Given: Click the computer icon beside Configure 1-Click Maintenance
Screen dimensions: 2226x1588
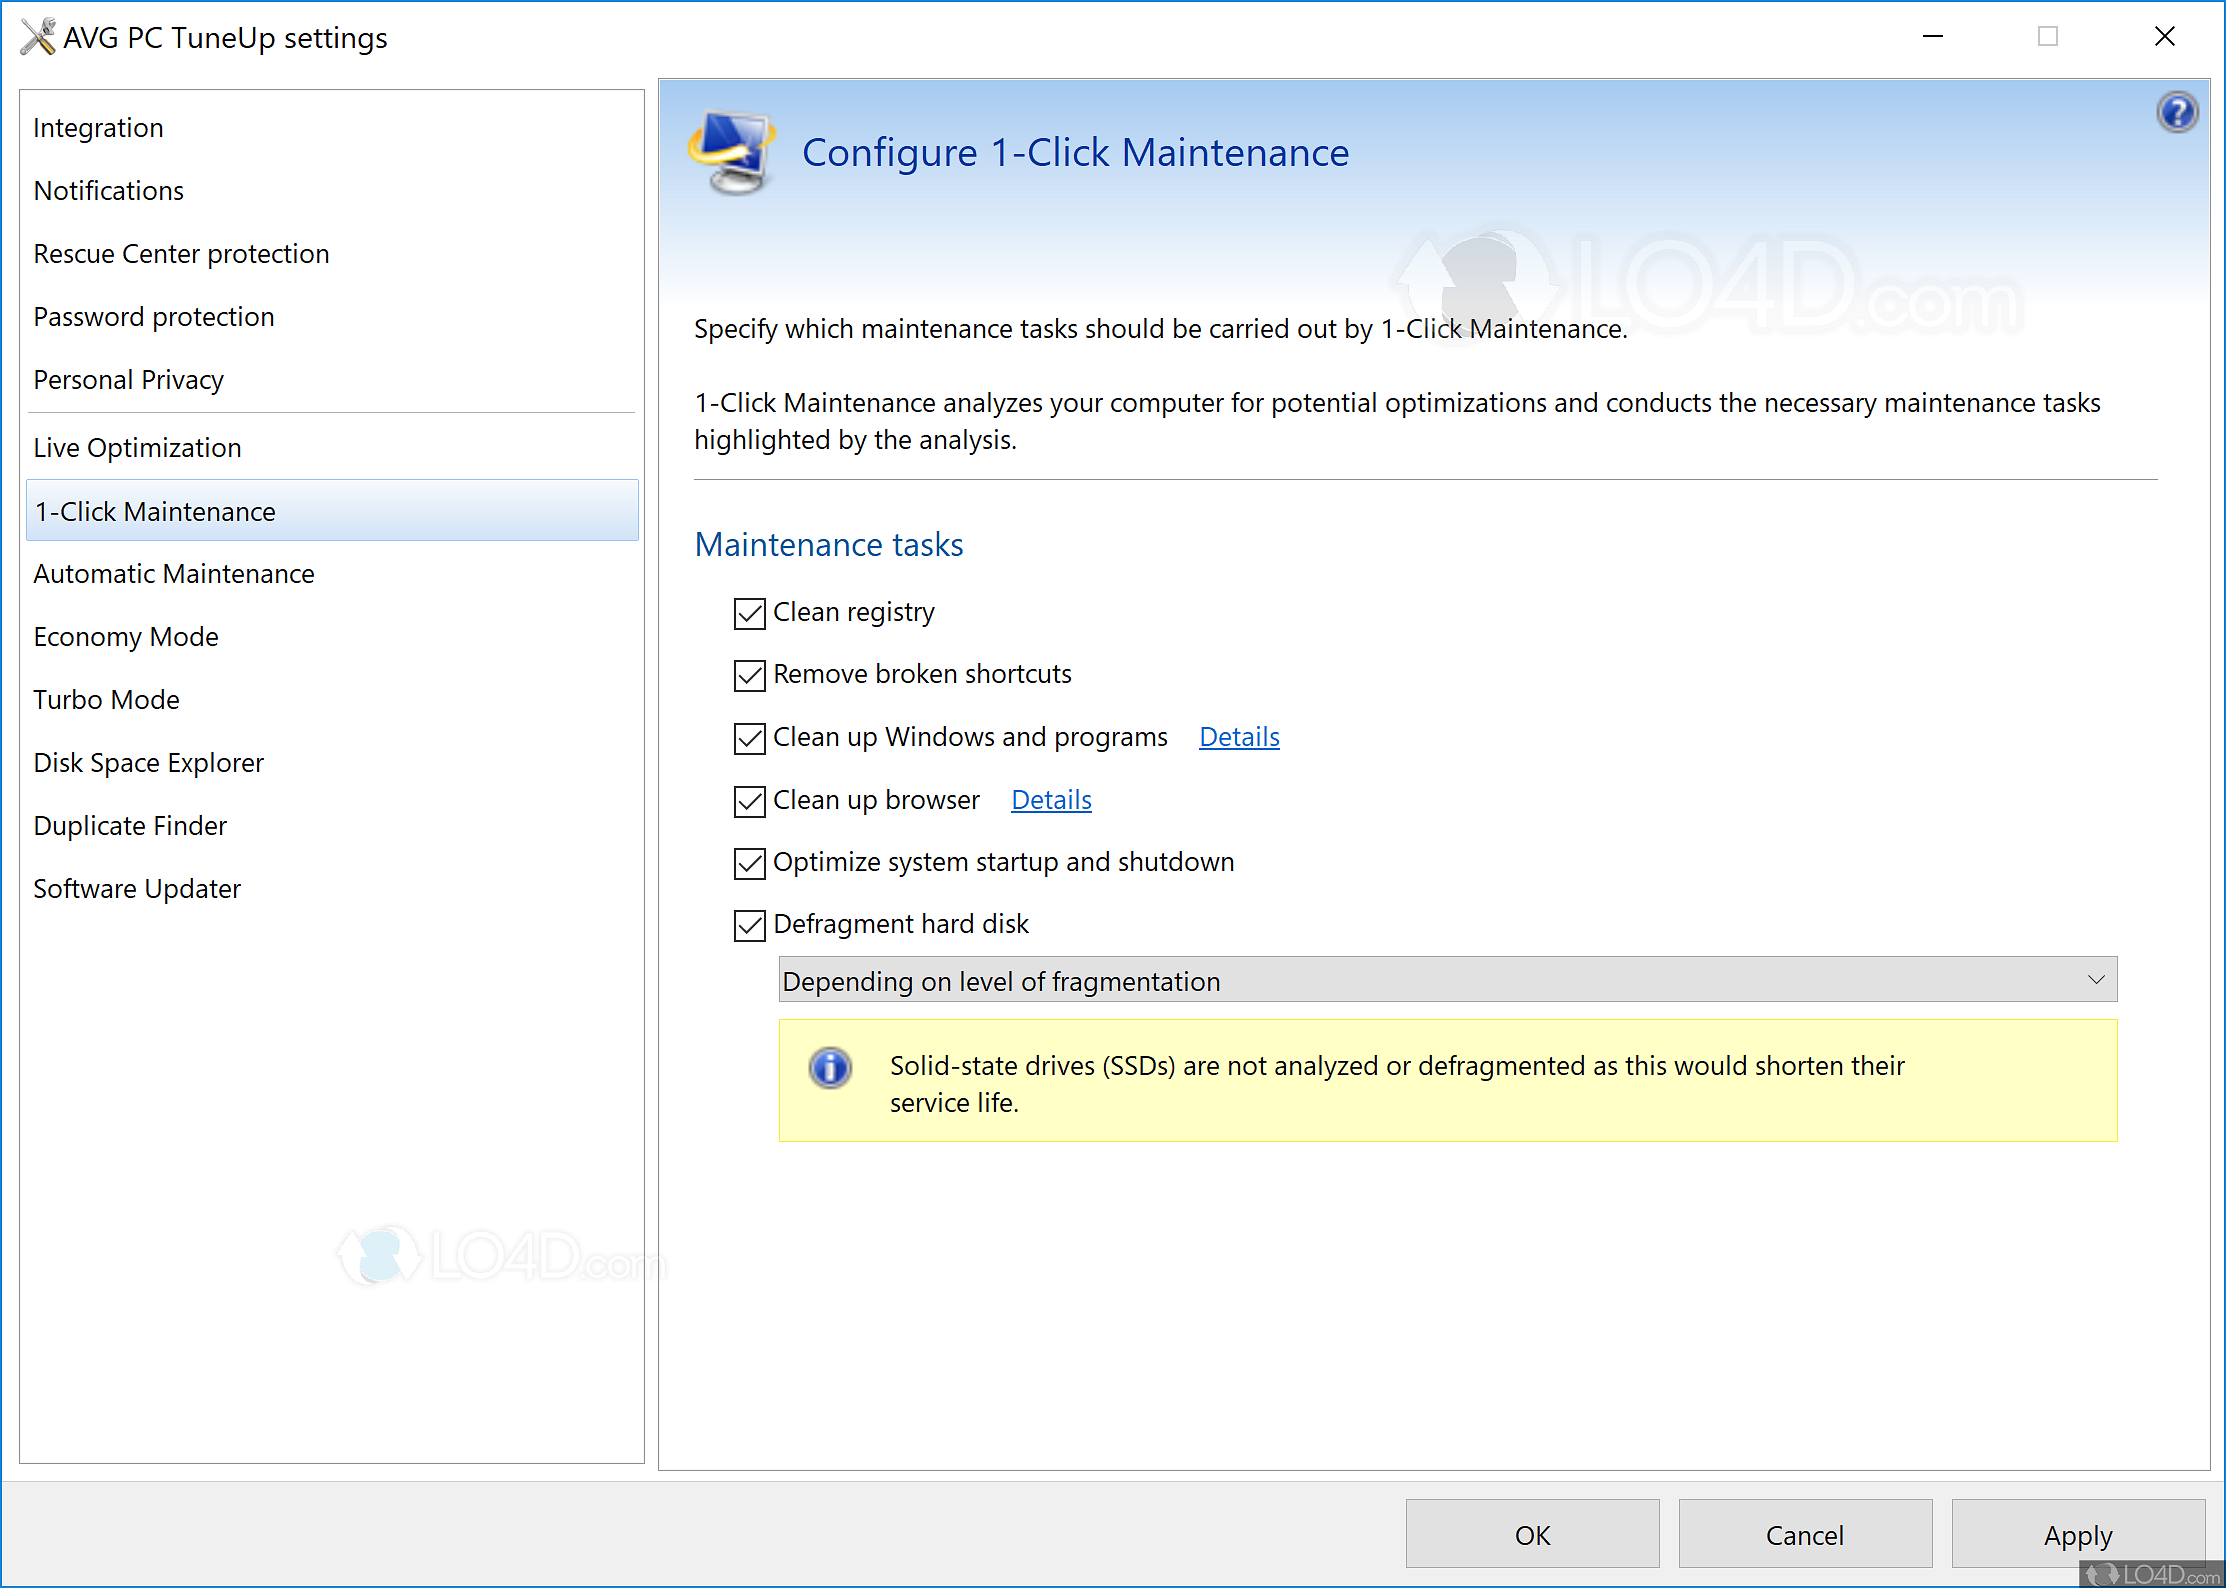Looking at the screenshot, I should point(733,152).
